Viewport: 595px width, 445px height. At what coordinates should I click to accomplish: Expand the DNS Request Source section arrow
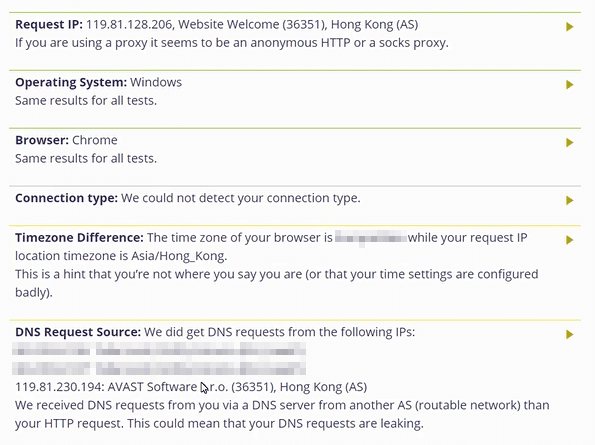pos(569,334)
